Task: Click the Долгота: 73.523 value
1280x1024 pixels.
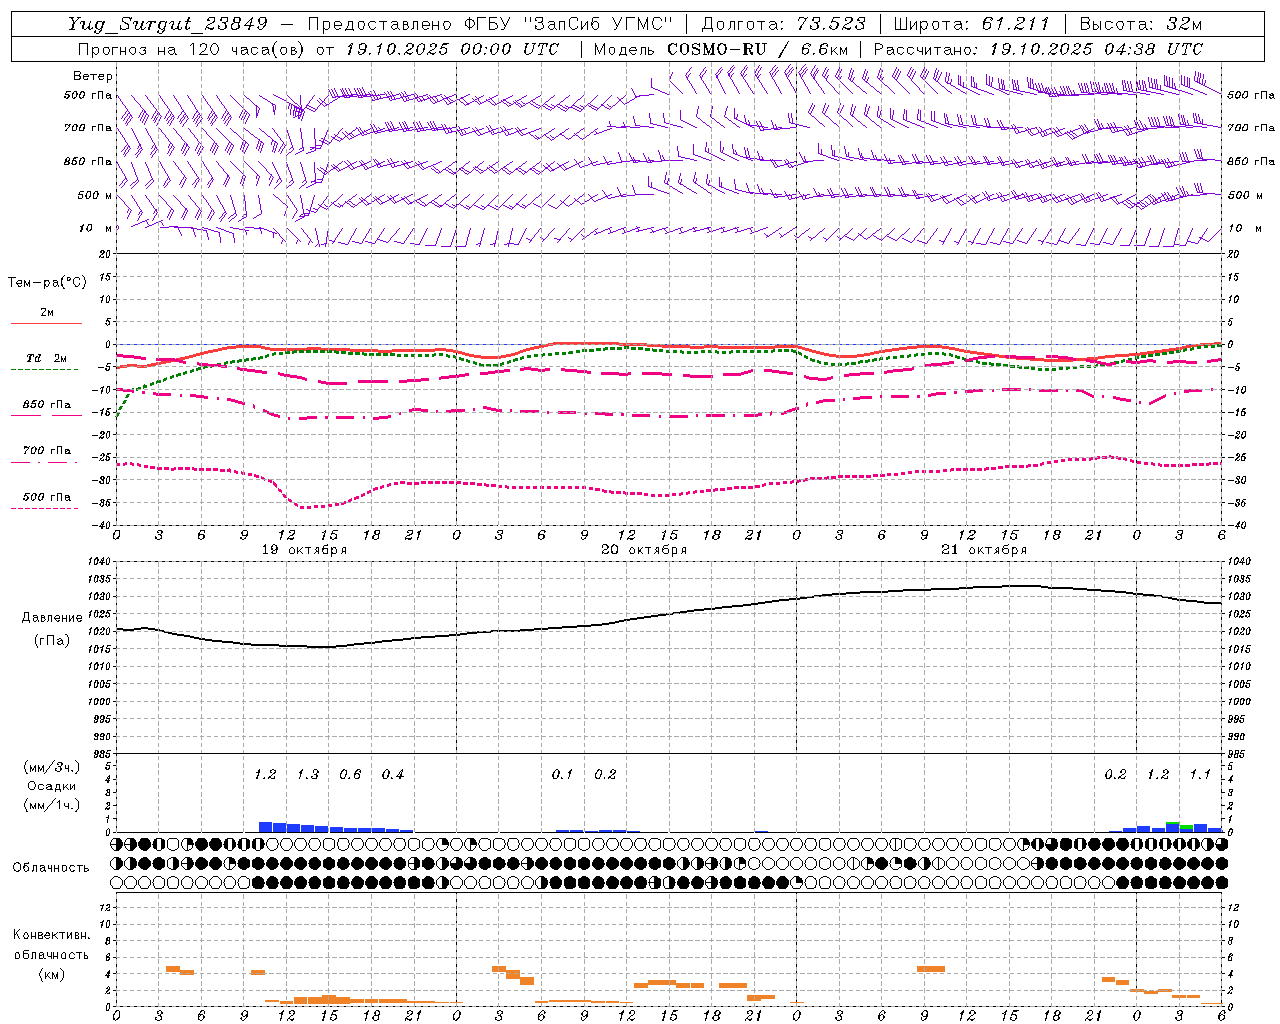Action: coord(784,24)
